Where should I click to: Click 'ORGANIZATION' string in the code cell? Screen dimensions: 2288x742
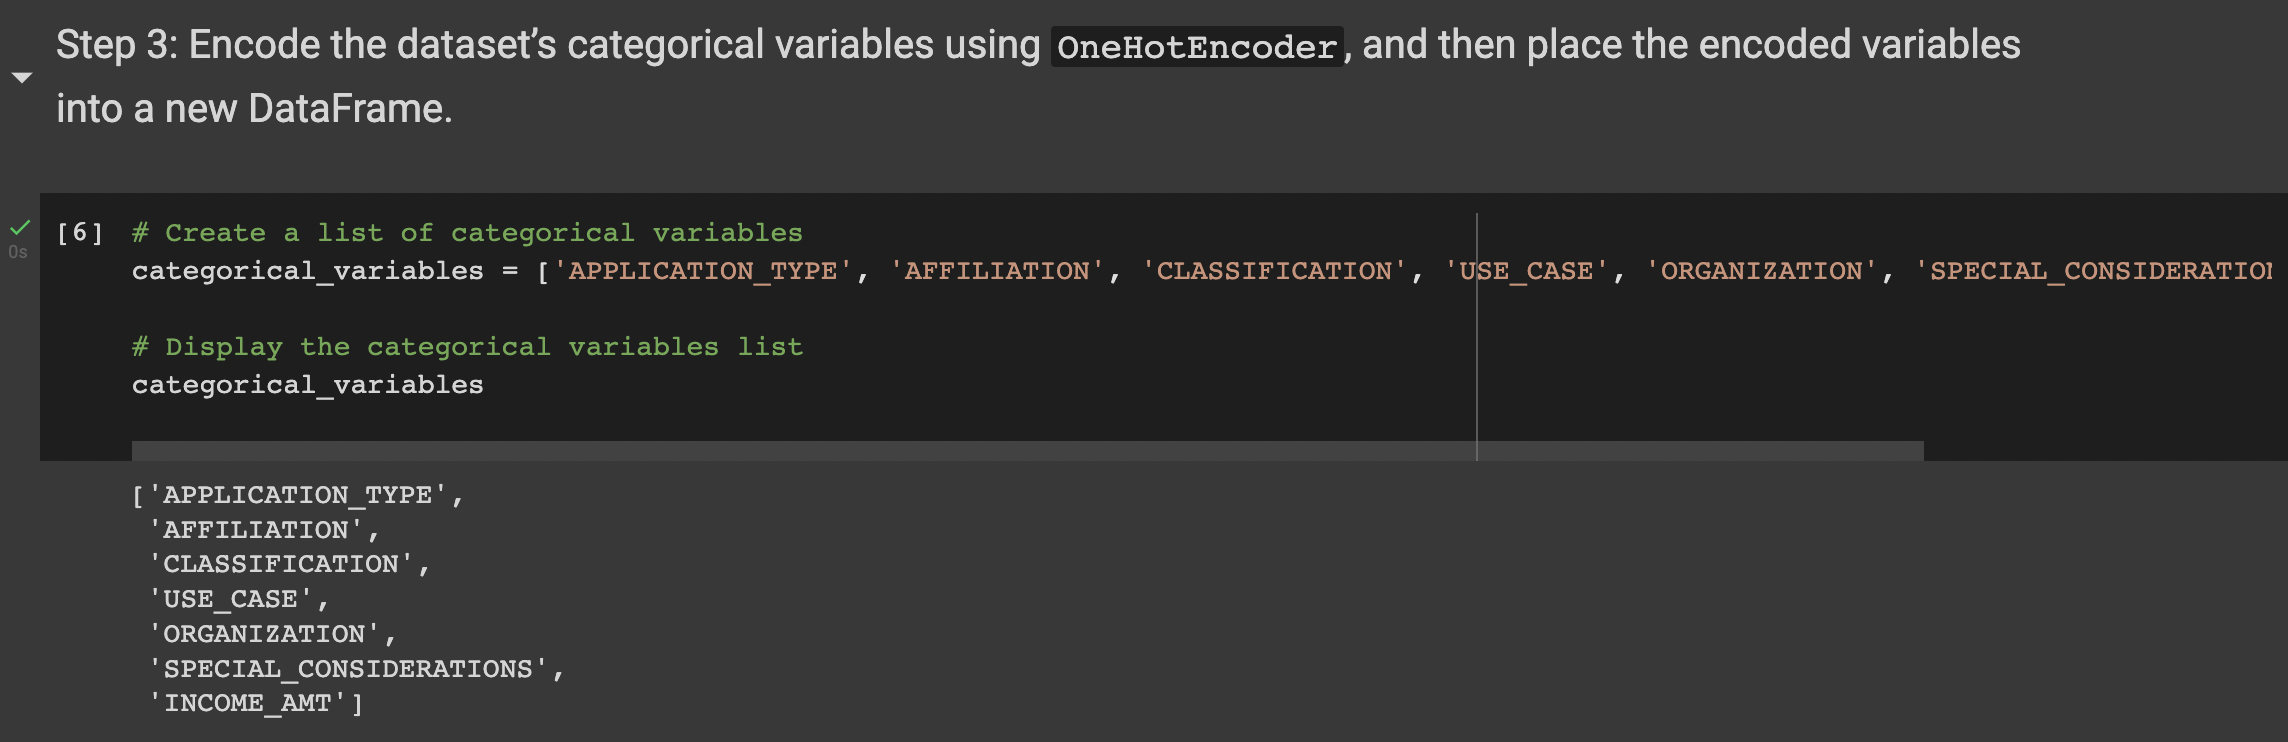(1761, 271)
